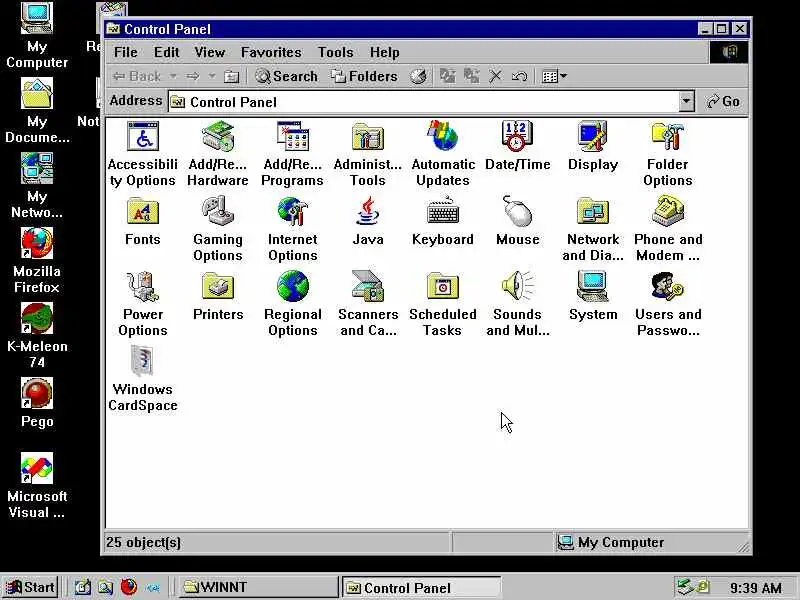Select Regional Options icon

point(293,286)
